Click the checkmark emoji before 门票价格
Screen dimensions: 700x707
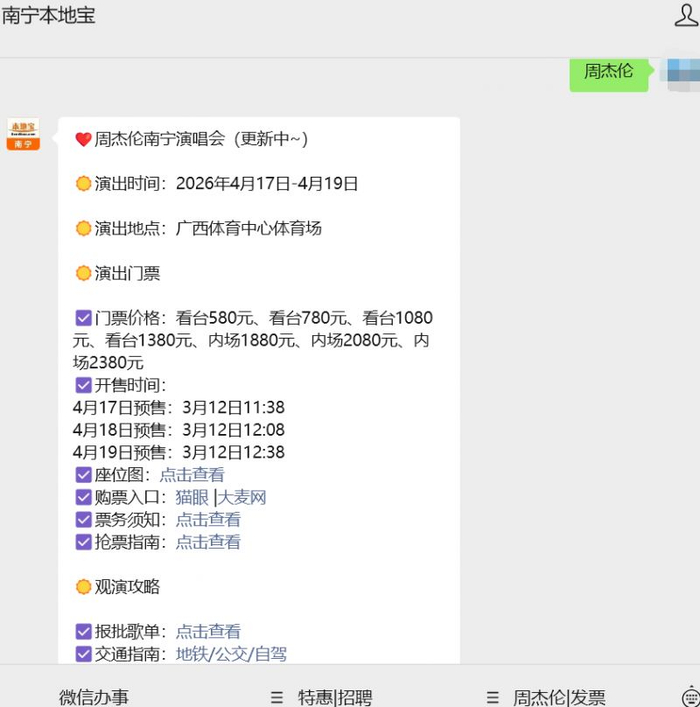83,318
